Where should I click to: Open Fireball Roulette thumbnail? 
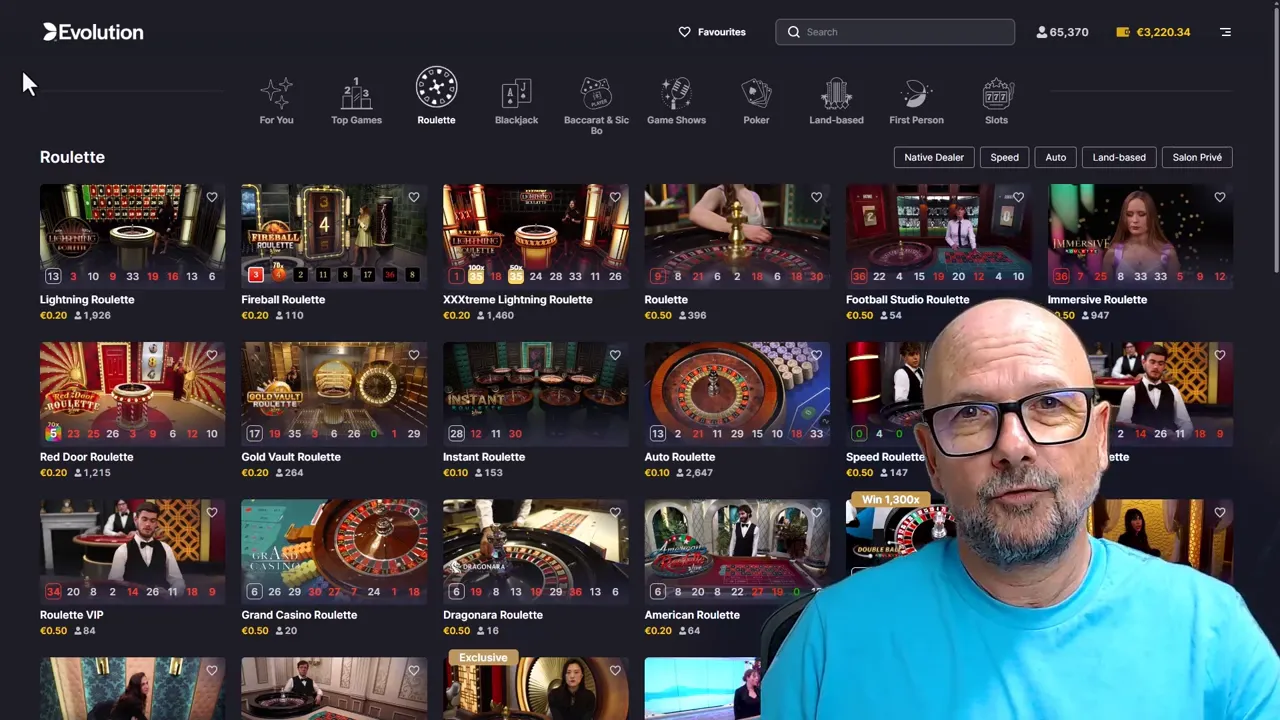(334, 236)
